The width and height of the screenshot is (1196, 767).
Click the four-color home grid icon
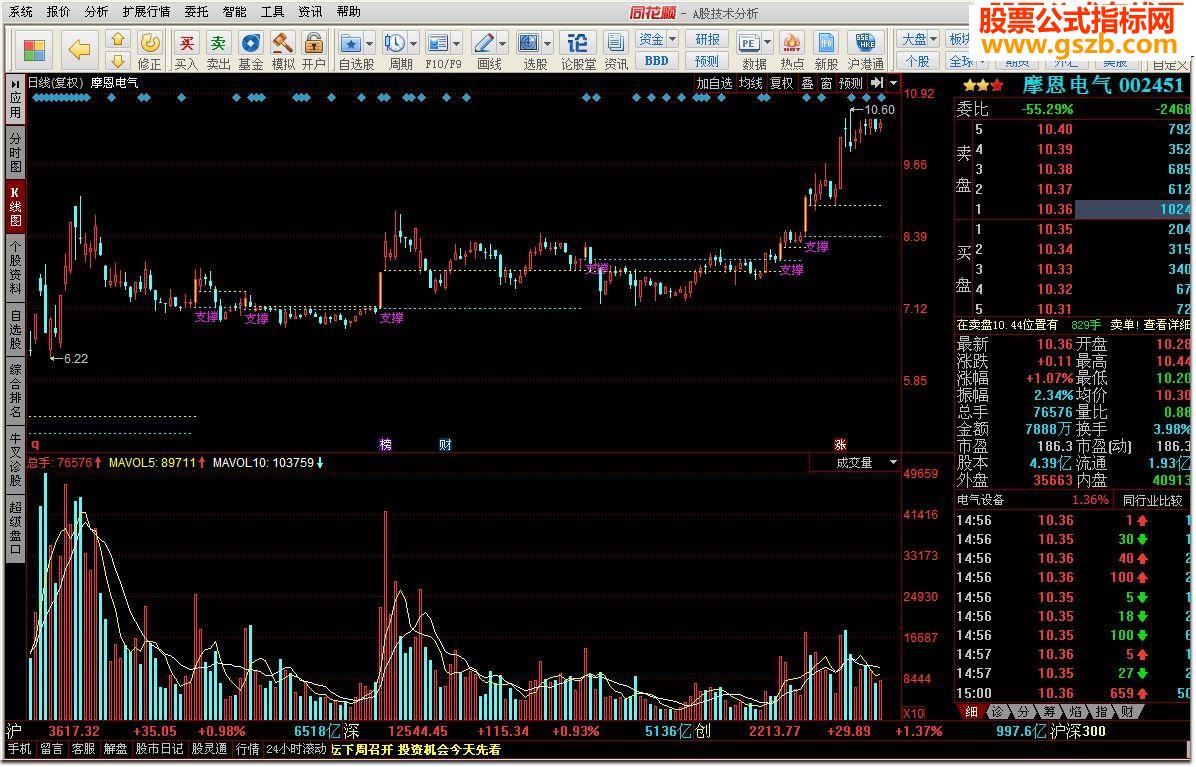34,50
